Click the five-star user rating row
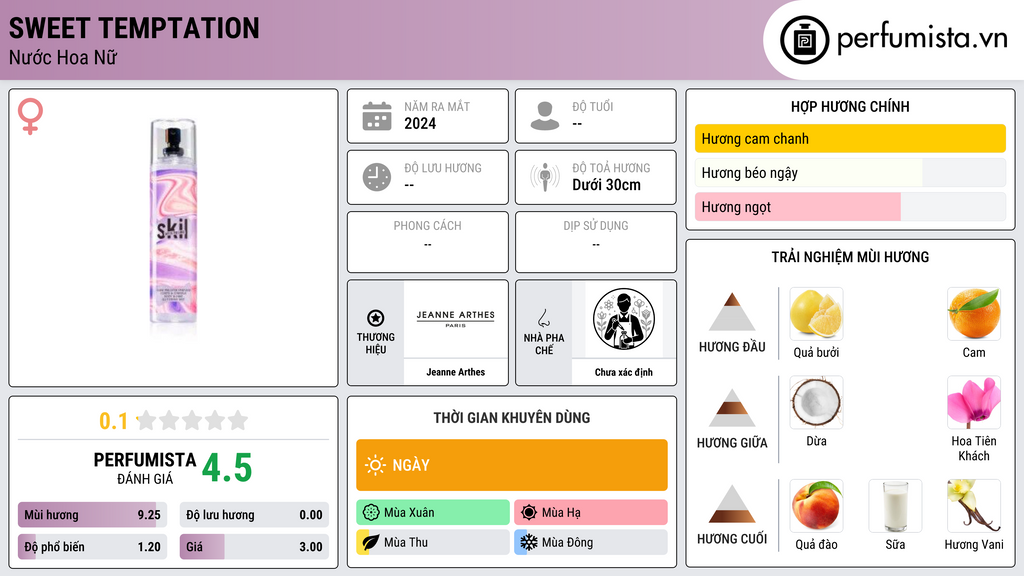1024x576 pixels. tap(193, 421)
